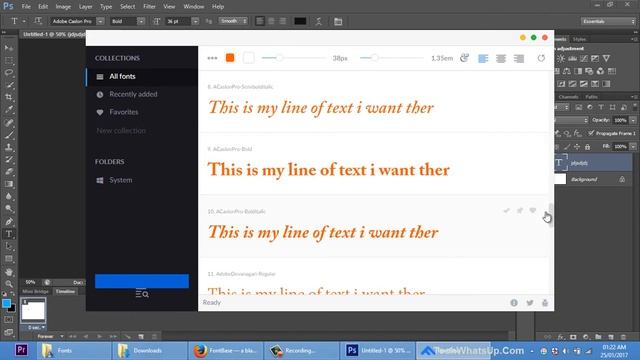Open the File menu

(26, 7)
